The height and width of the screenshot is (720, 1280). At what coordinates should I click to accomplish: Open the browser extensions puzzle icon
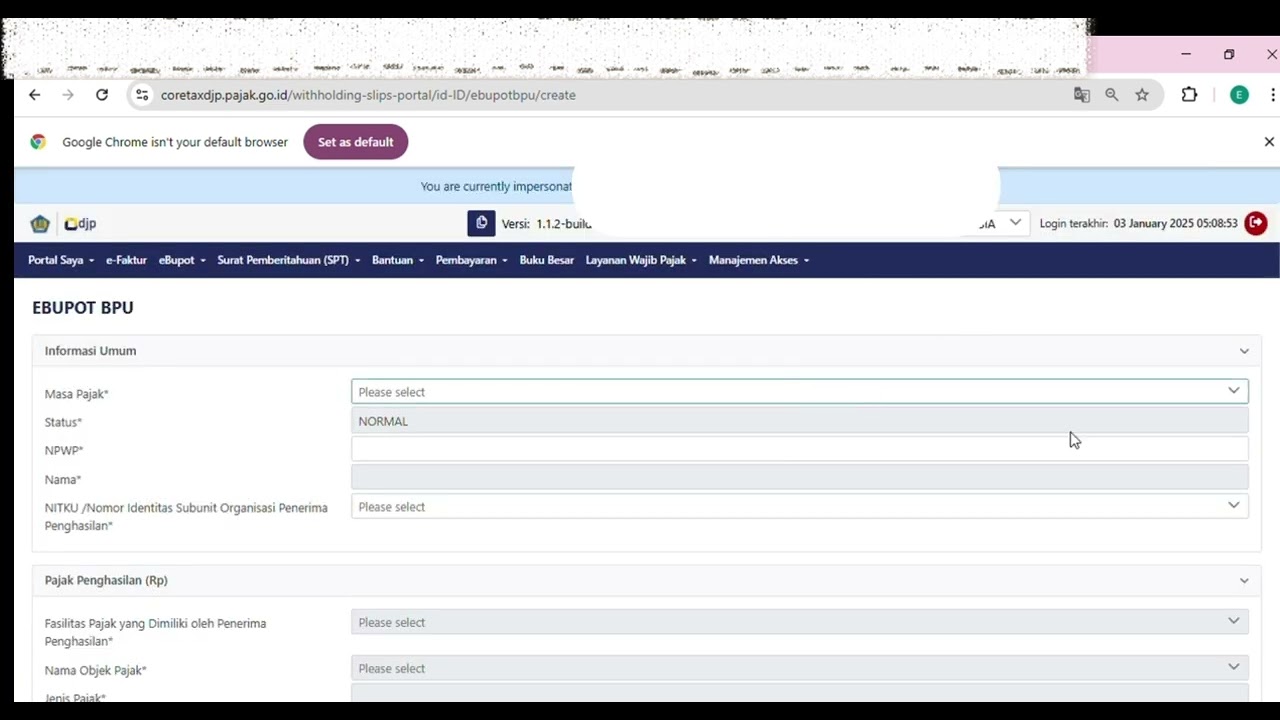click(1189, 95)
